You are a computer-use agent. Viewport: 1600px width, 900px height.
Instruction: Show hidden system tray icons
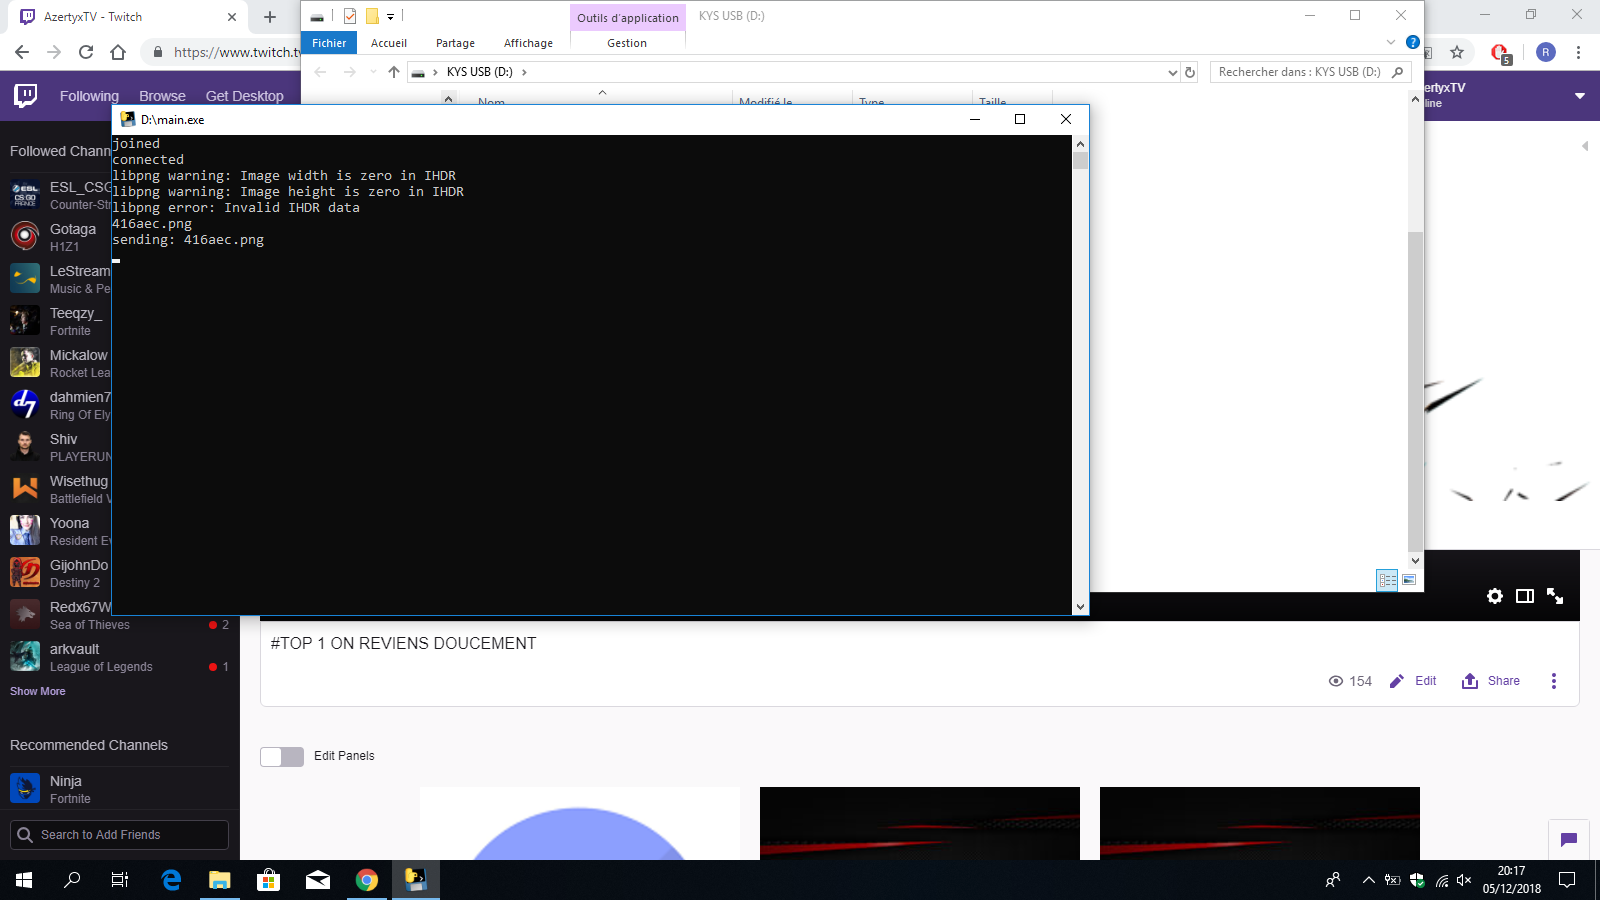(x=1368, y=880)
